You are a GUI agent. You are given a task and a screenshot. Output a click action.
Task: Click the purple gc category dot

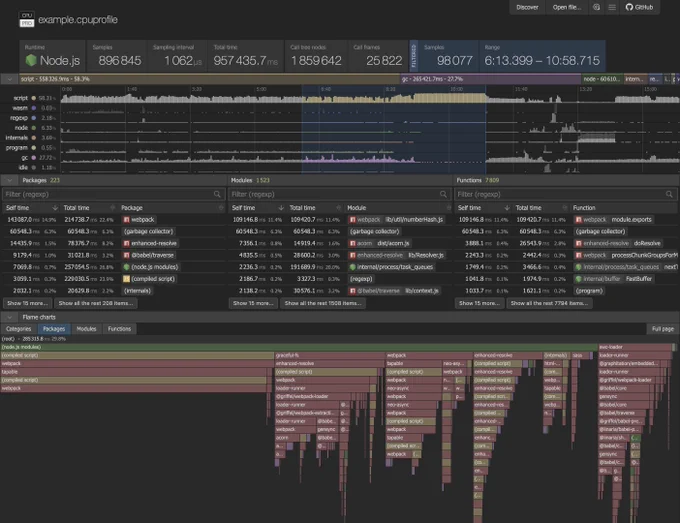[x=34, y=158]
